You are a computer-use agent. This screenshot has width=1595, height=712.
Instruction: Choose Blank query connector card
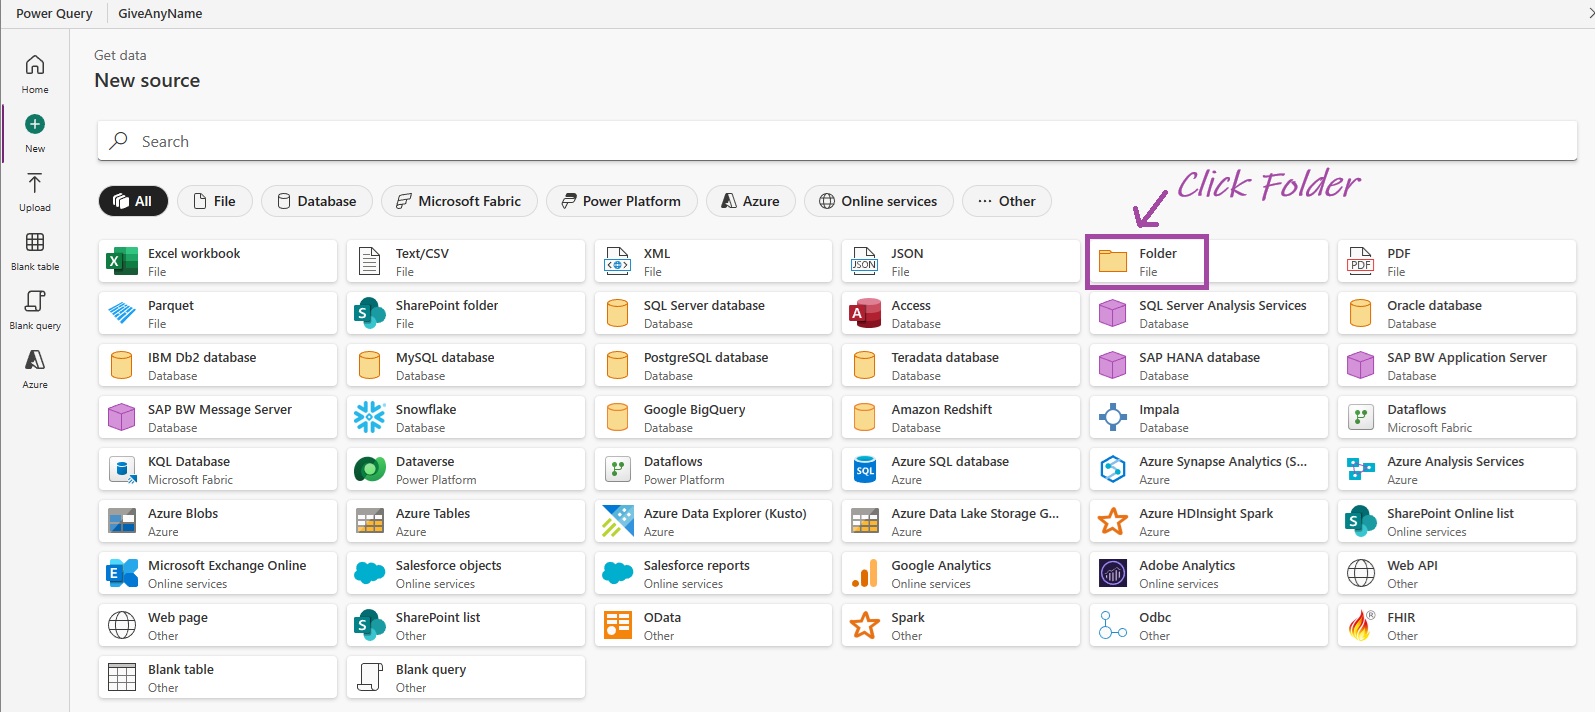pos(466,678)
